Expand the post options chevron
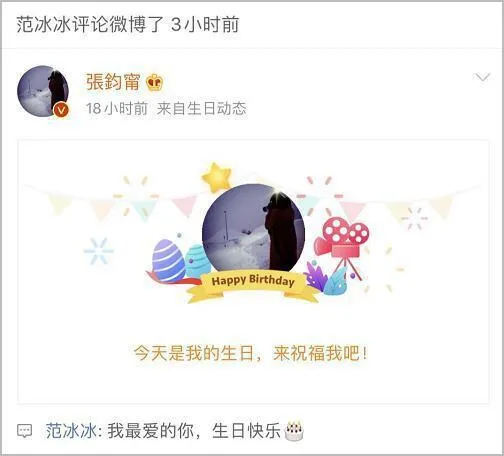 pyautogui.click(x=482, y=78)
